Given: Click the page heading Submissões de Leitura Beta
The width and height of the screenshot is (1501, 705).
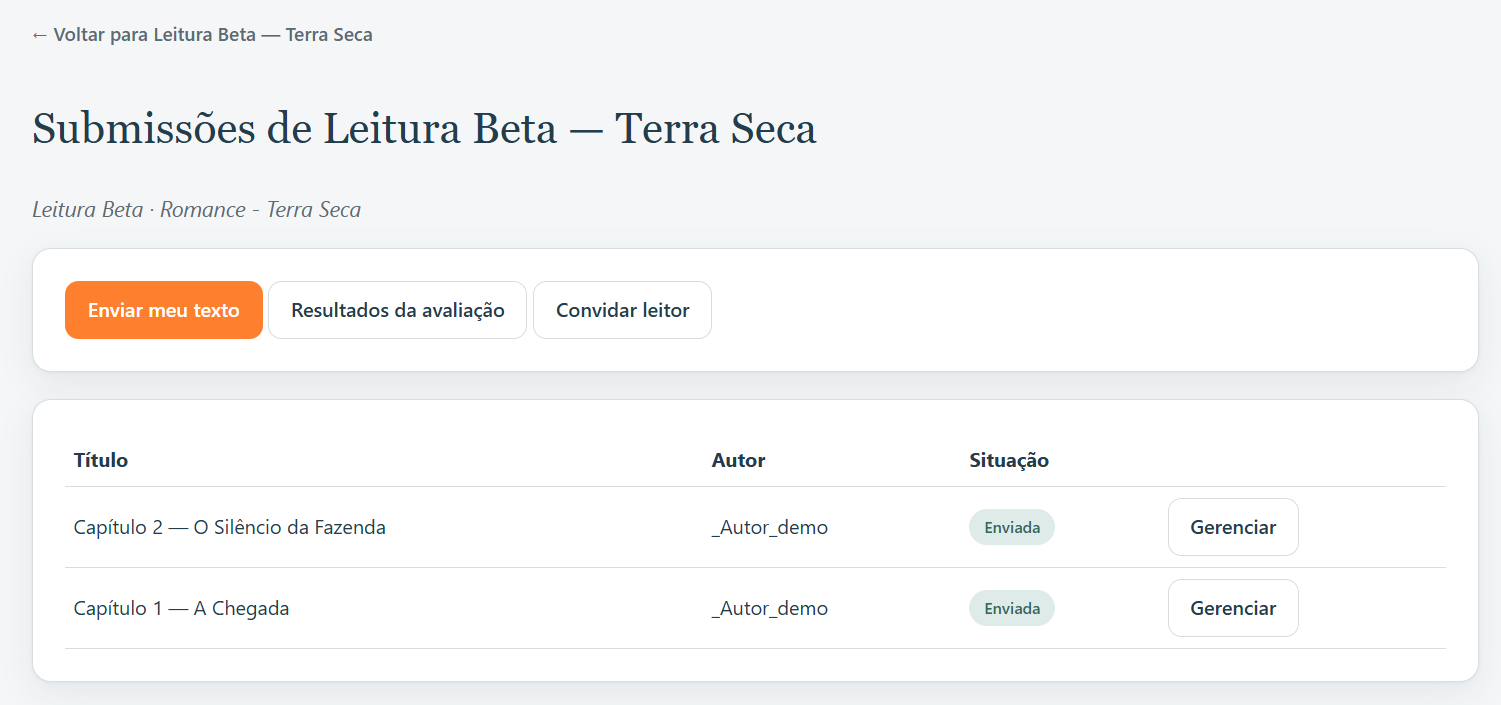Looking at the screenshot, I should click(x=424, y=129).
